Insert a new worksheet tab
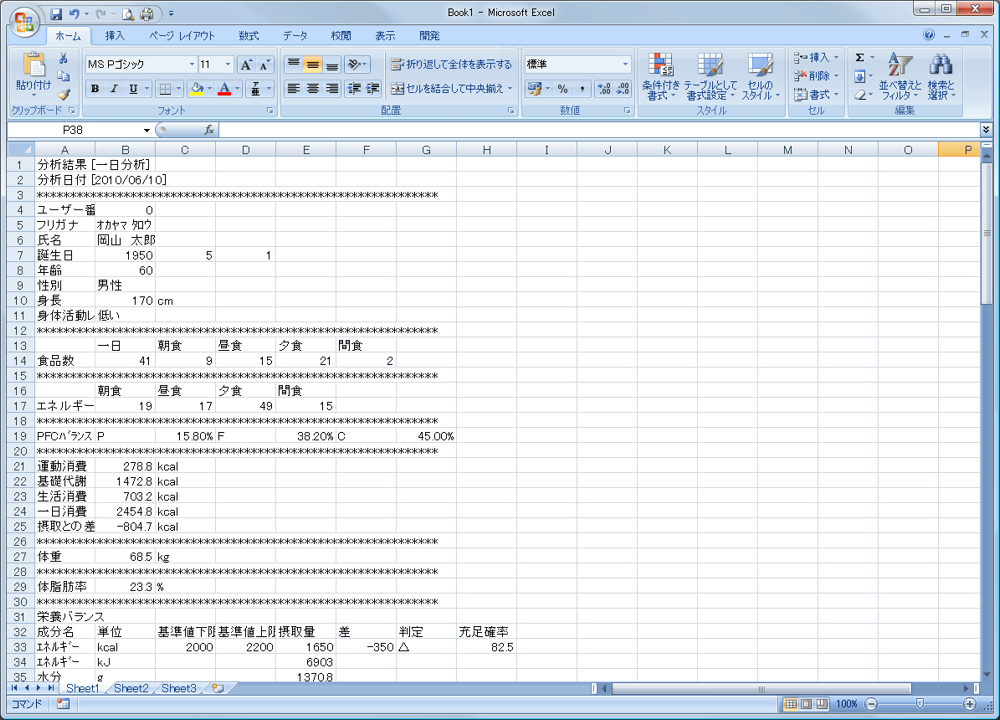 click(218, 688)
